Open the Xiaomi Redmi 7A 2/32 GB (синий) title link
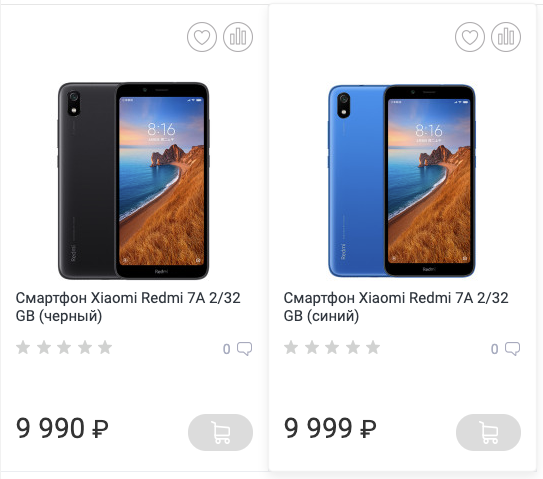The height and width of the screenshot is (479, 543). (x=396, y=307)
